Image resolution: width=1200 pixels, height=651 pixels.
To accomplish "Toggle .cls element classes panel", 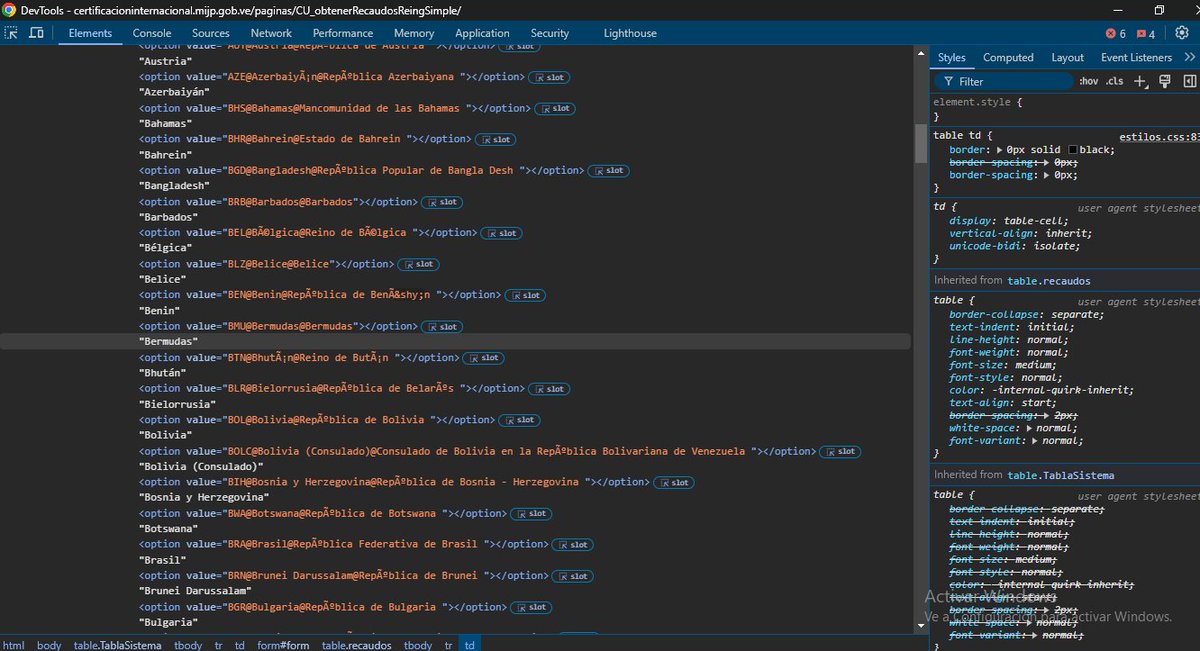I will pos(1114,81).
